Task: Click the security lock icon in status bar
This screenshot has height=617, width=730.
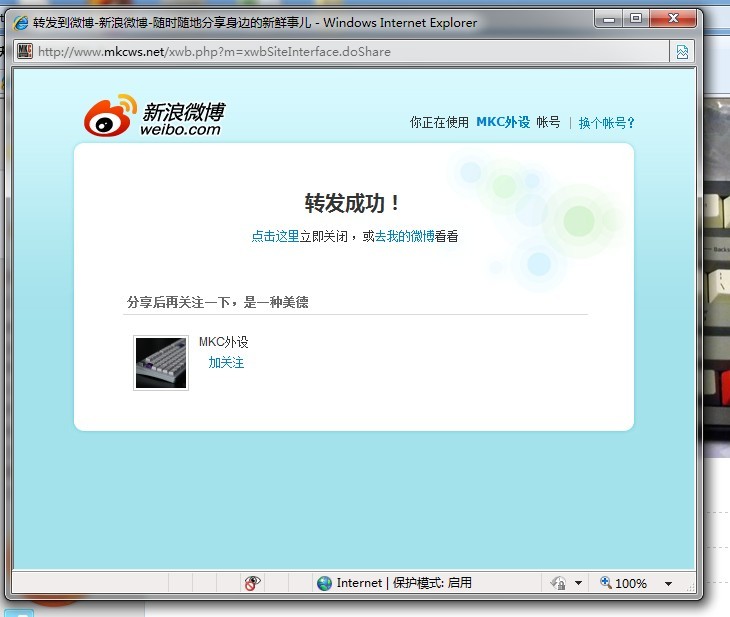Action: [558, 583]
